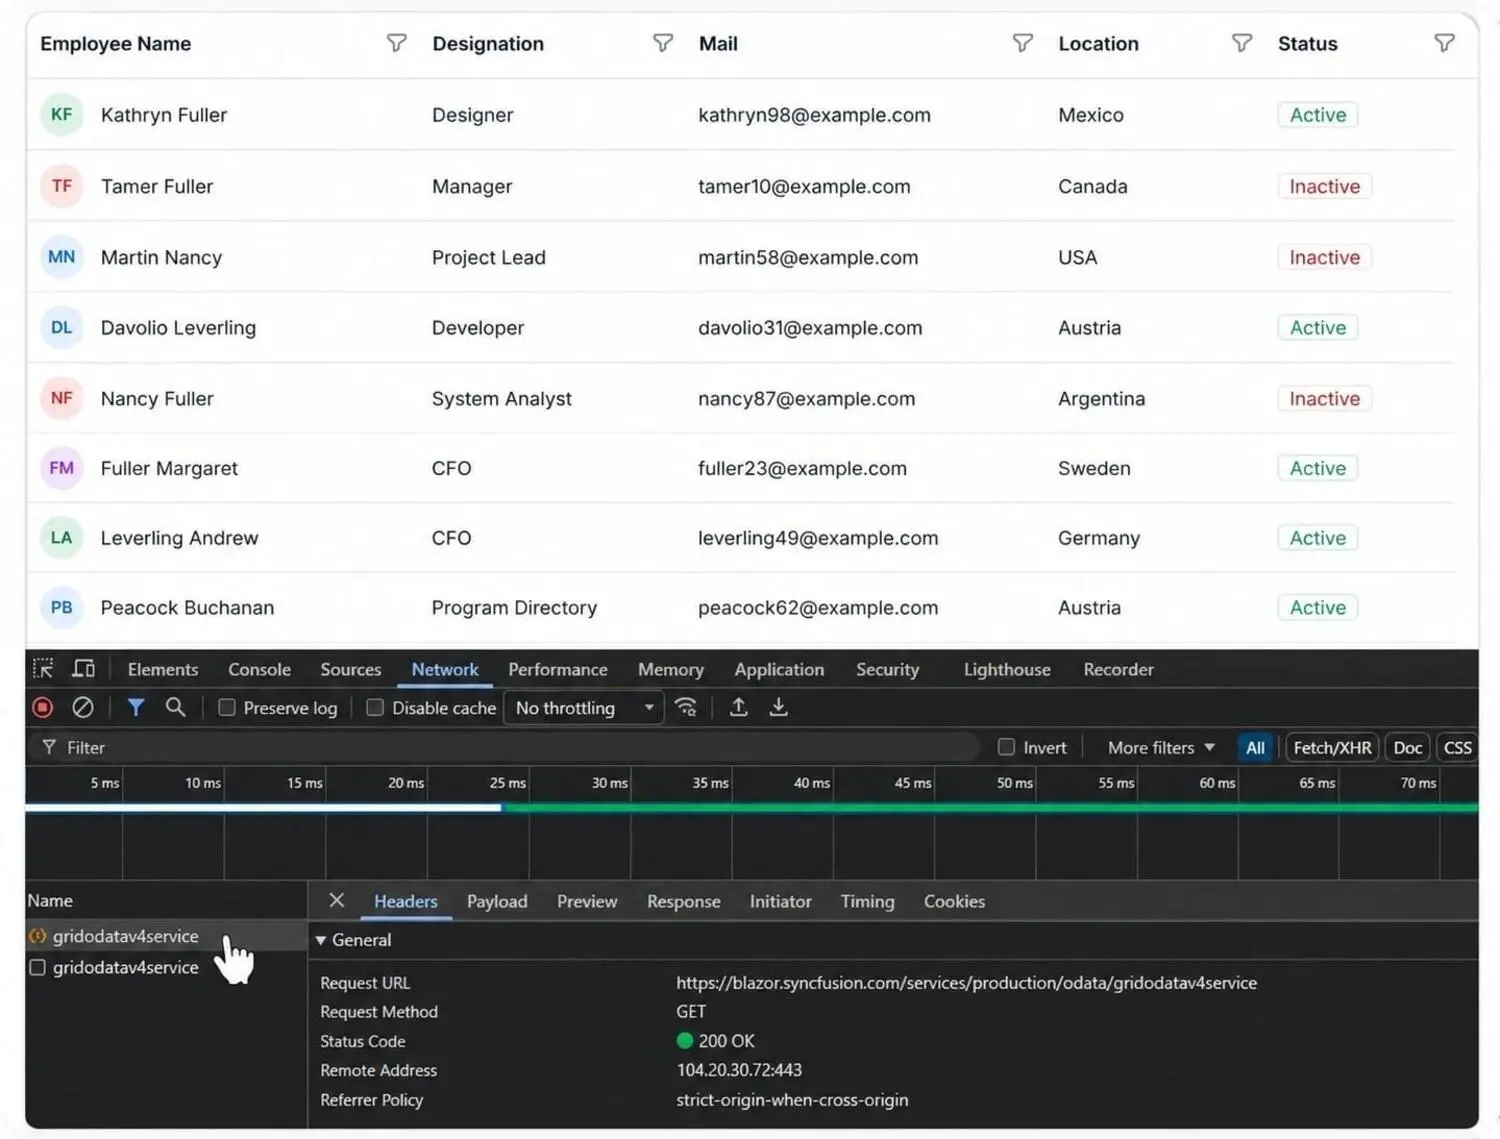This screenshot has width=1500, height=1139.
Task: Open the Recorder tab
Action: point(1118,670)
